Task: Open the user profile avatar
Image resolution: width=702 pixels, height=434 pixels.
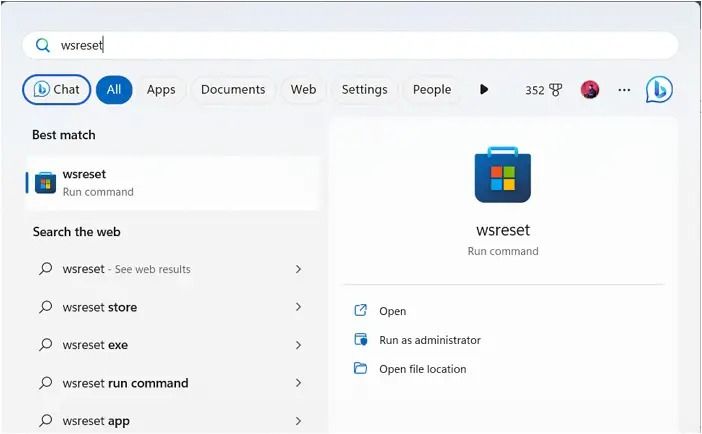Action: (x=590, y=90)
